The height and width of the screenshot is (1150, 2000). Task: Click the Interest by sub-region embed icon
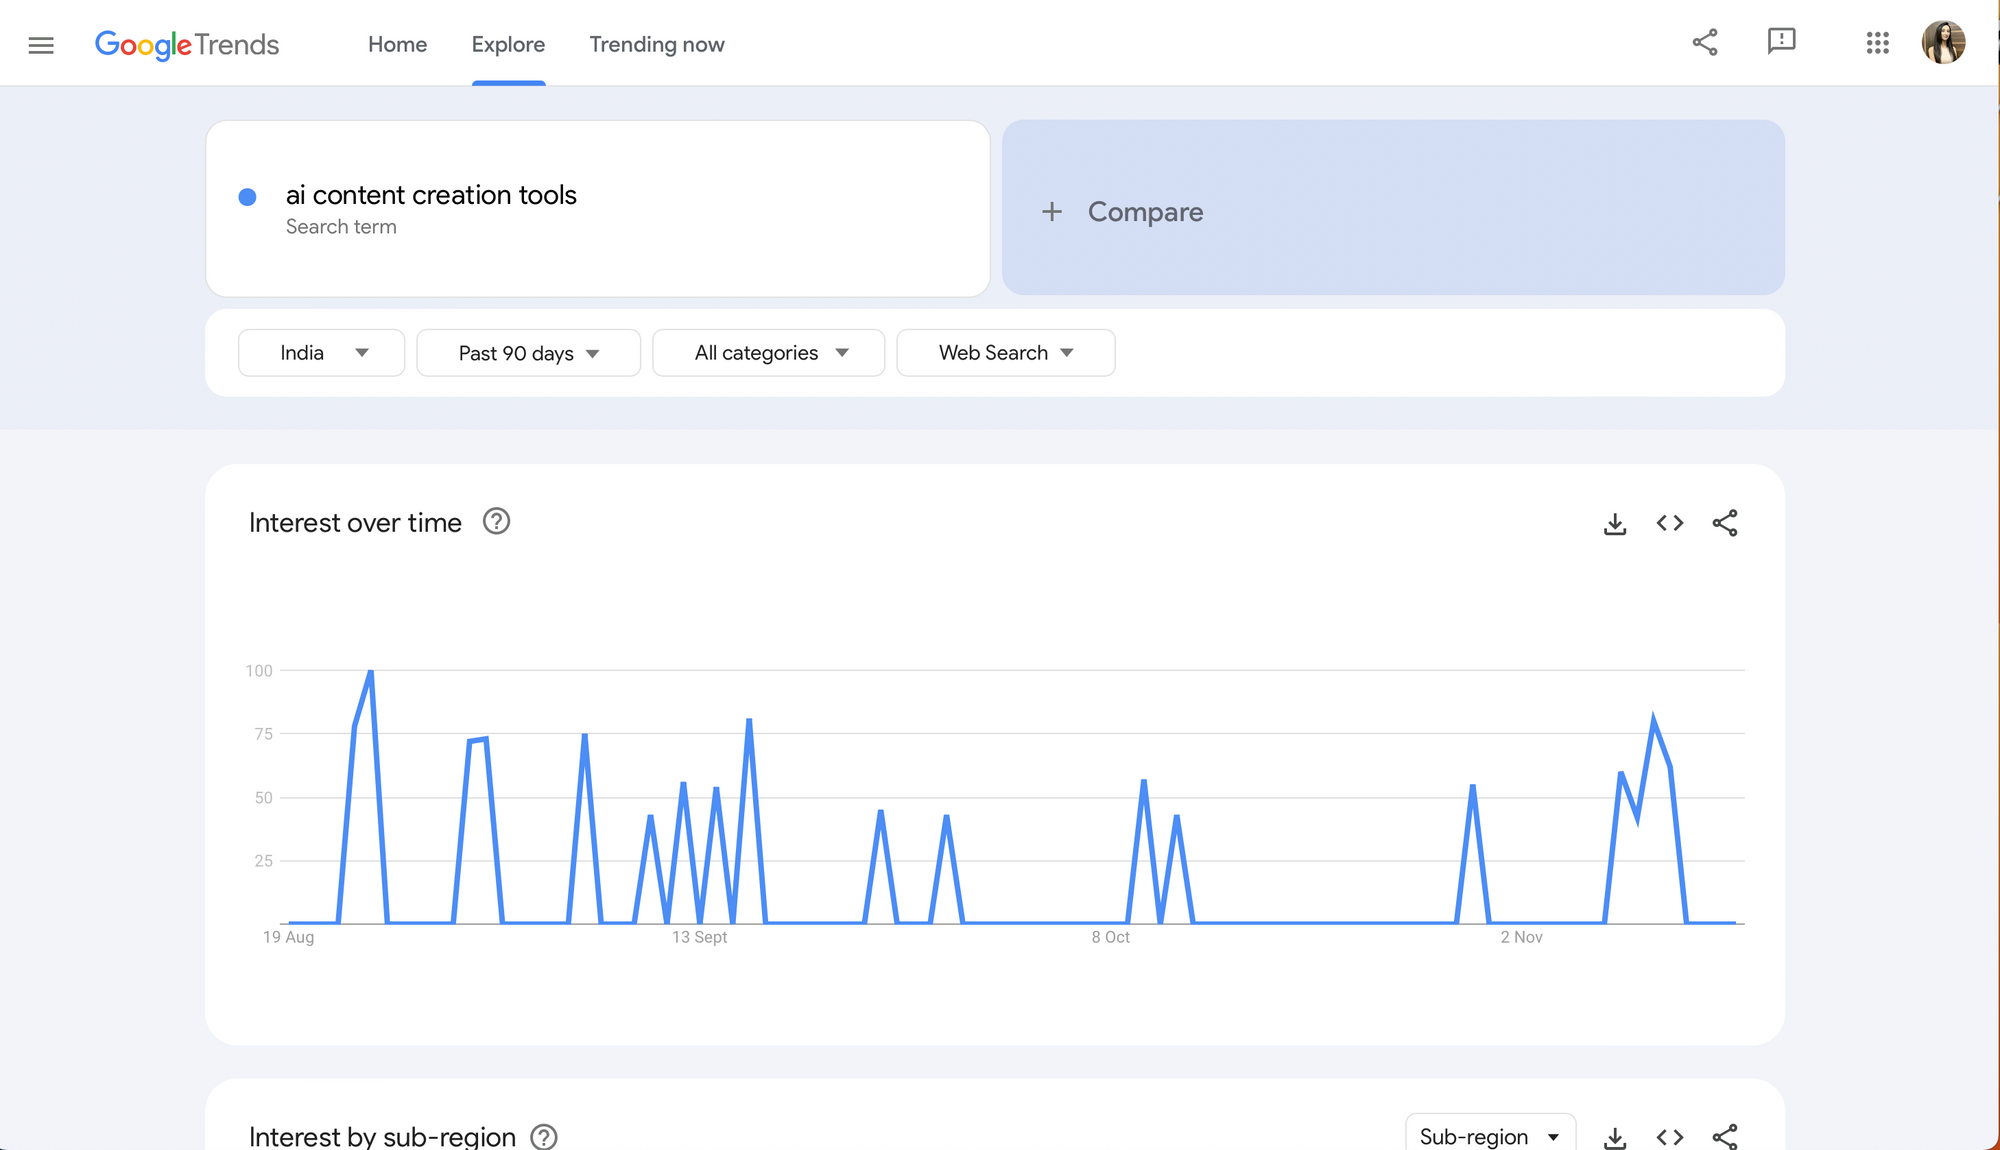click(1670, 1135)
